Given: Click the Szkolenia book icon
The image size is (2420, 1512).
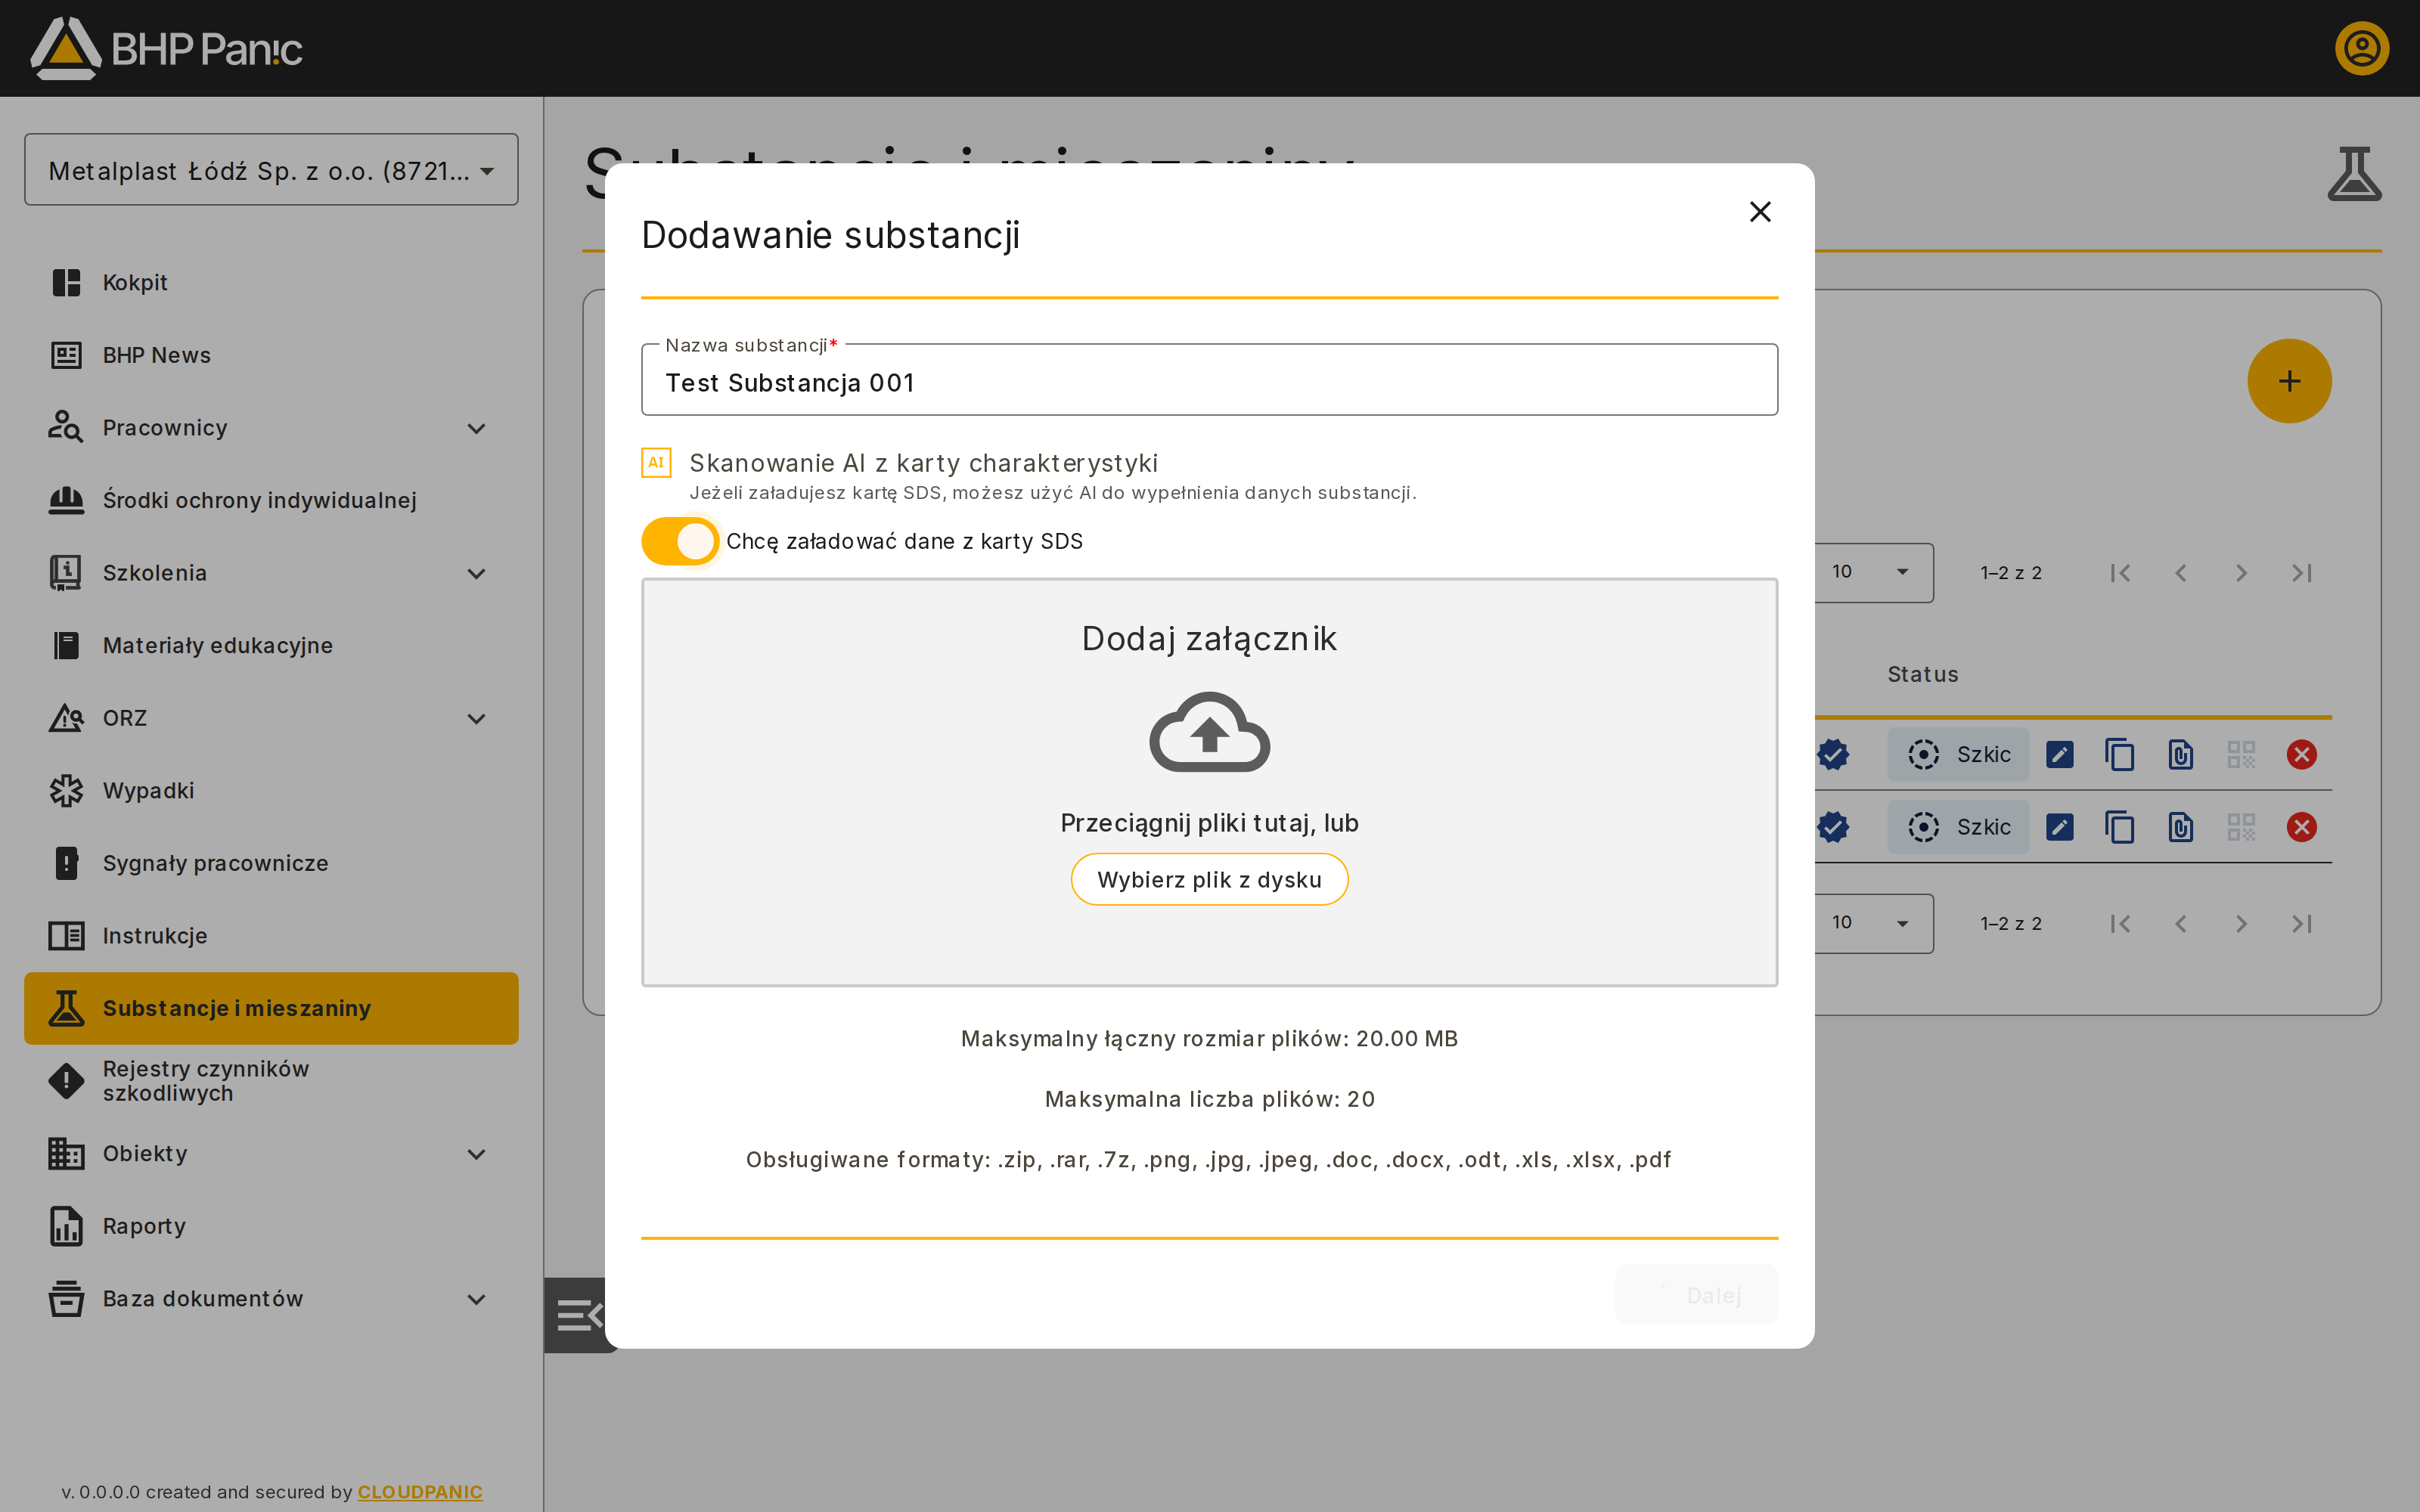Looking at the screenshot, I should point(66,573).
